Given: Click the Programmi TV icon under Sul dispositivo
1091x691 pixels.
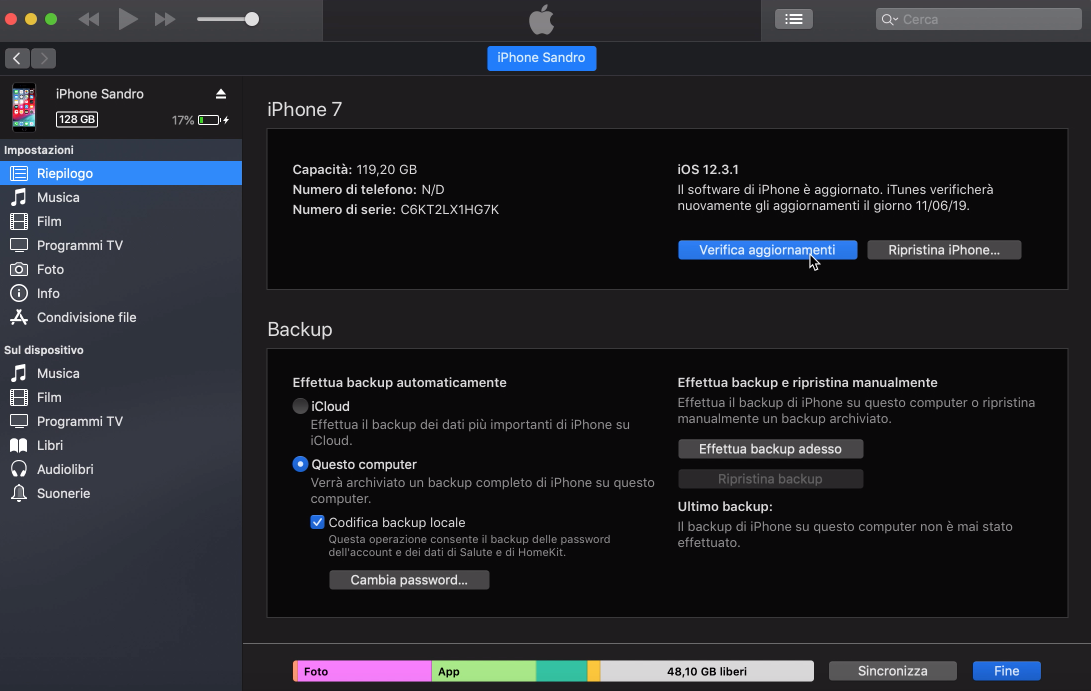Looking at the screenshot, I should [19, 421].
